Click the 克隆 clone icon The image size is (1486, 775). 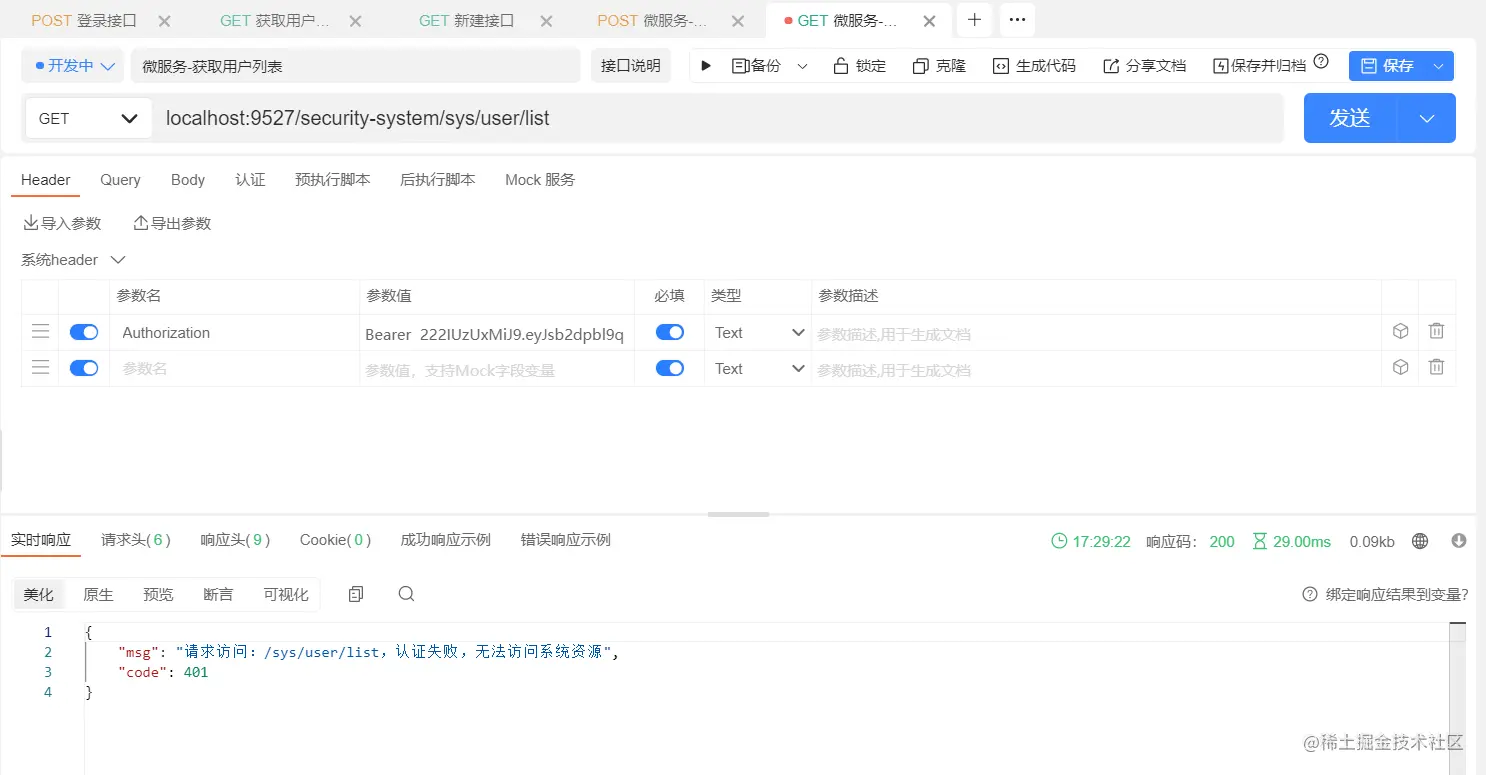(921, 66)
